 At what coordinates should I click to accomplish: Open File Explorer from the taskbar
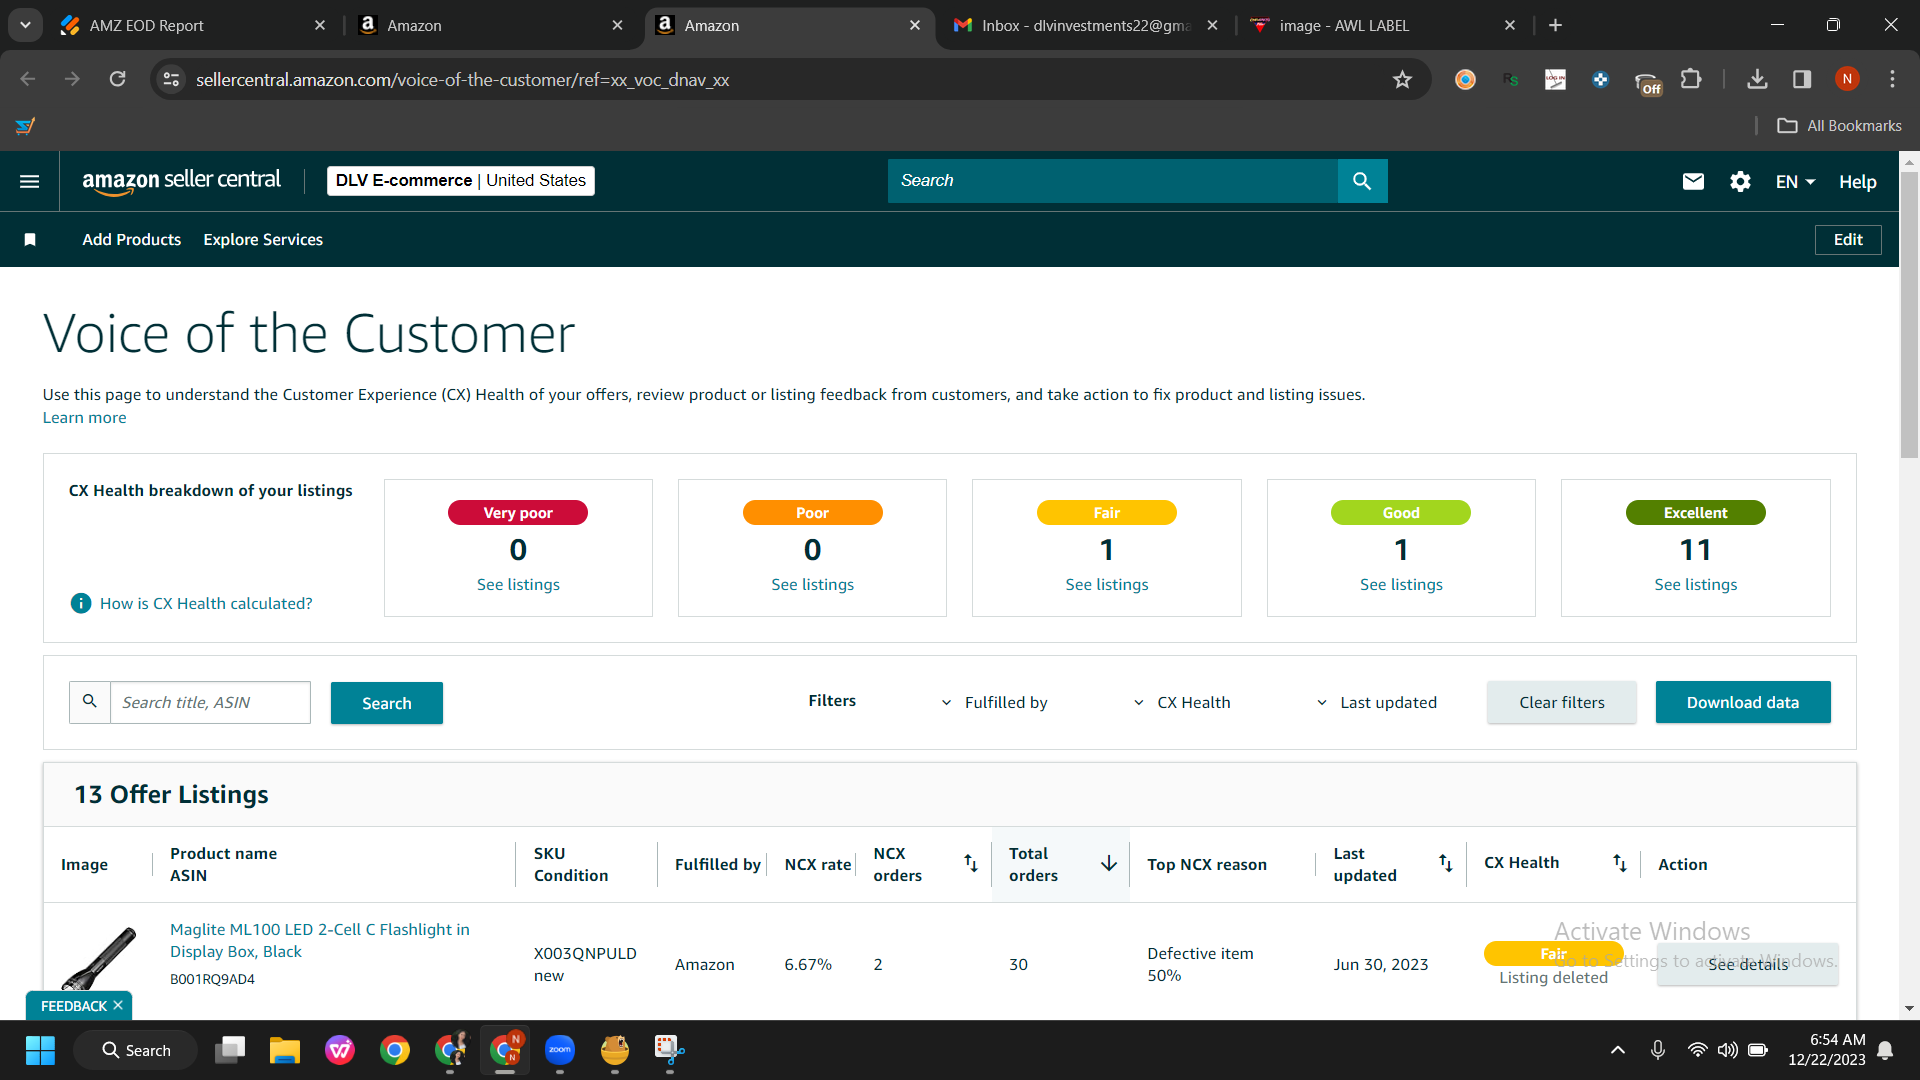pos(285,1050)
